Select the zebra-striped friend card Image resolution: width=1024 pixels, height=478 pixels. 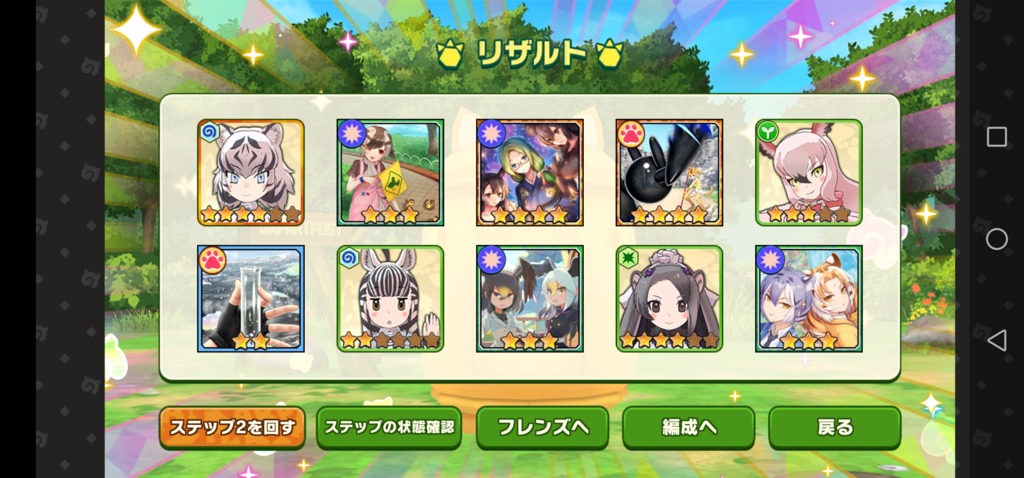[x=391, y=299]
